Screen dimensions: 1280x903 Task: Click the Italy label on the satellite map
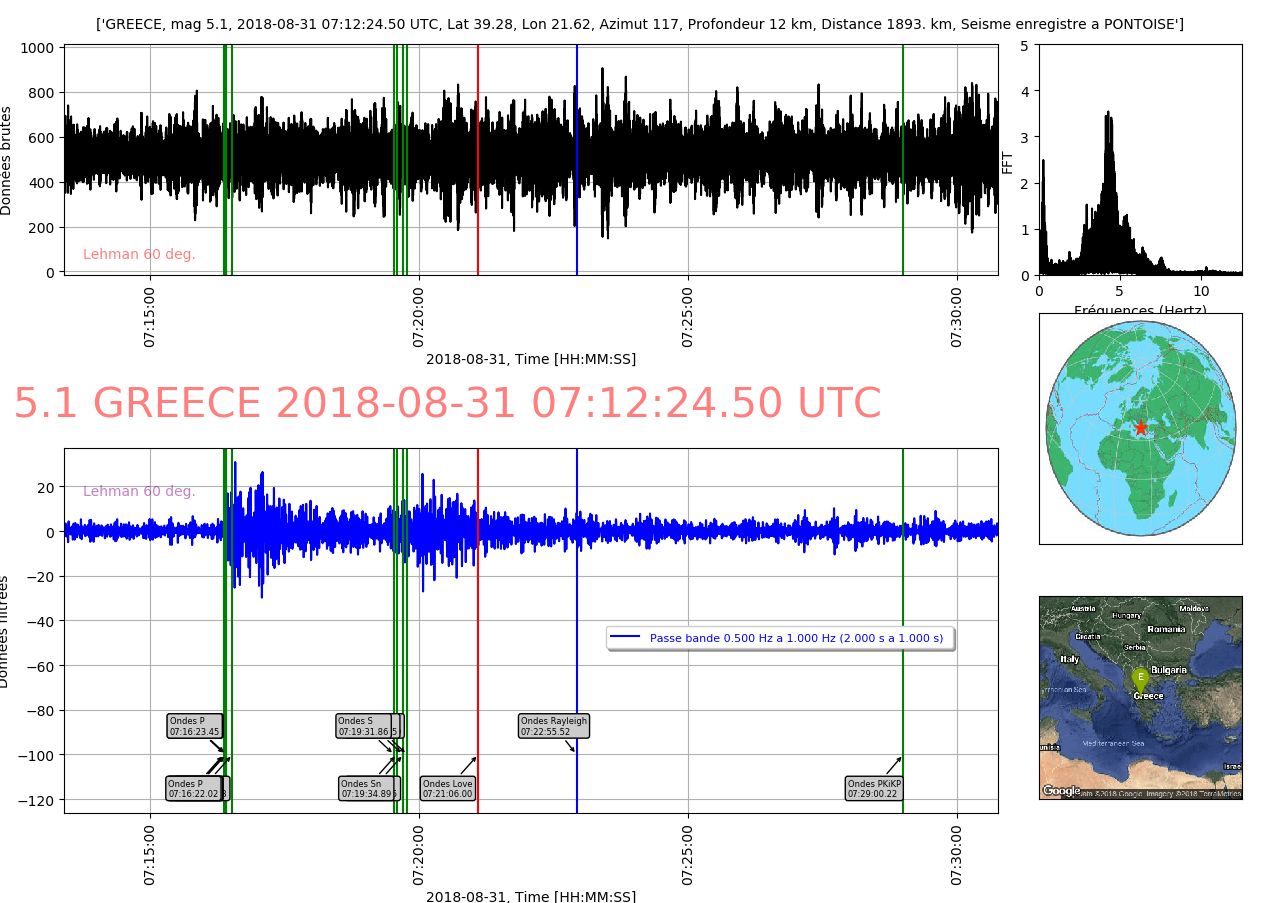[1070, 659]
